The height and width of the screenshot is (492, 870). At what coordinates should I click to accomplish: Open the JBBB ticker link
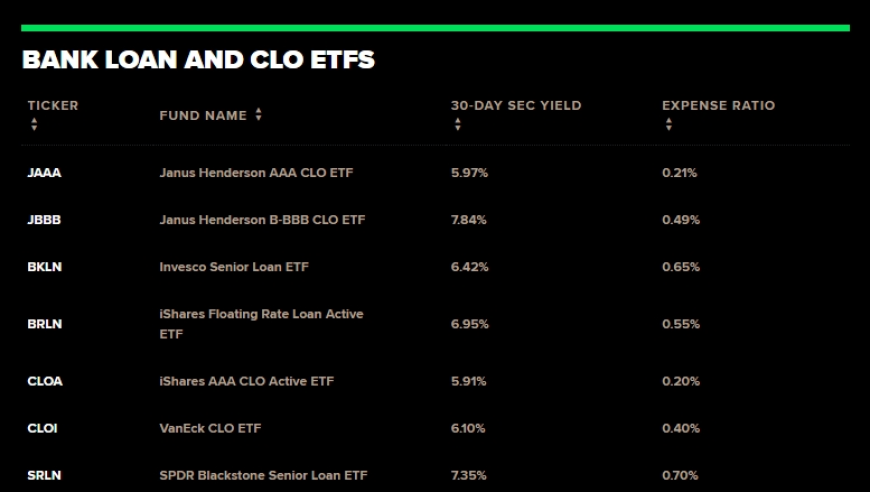[44, 220]
